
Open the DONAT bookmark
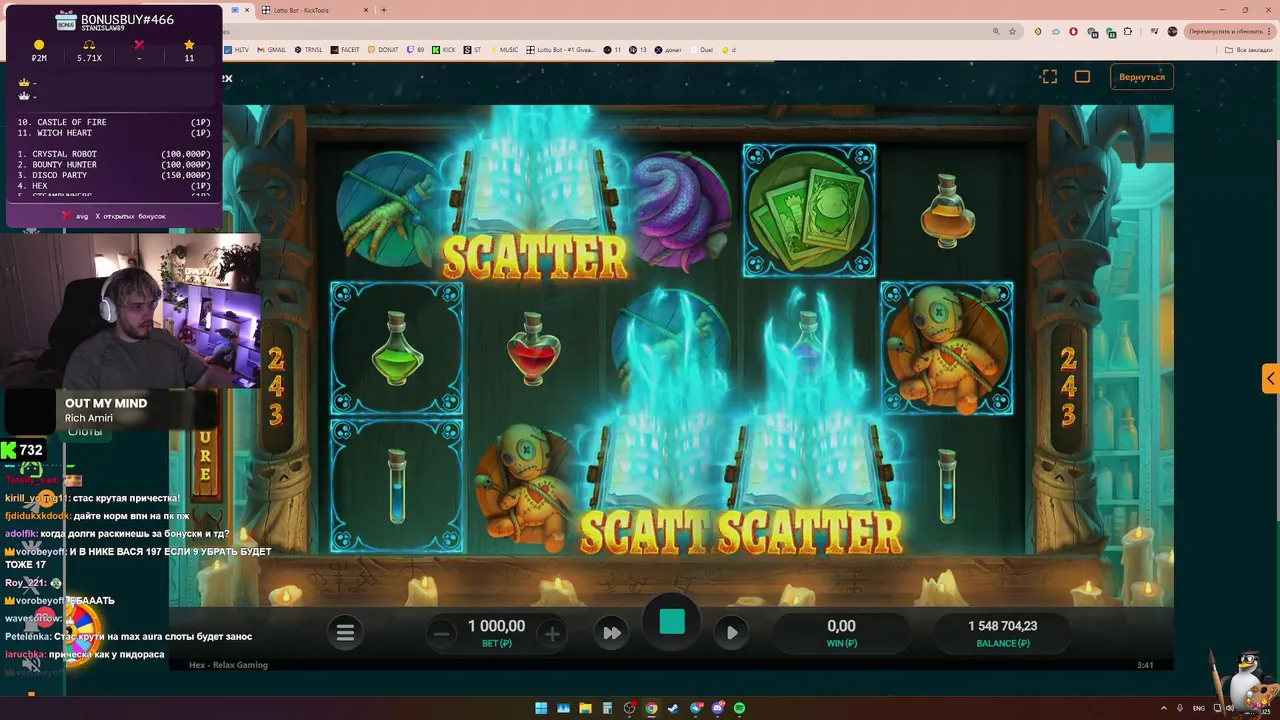point(384,49)
